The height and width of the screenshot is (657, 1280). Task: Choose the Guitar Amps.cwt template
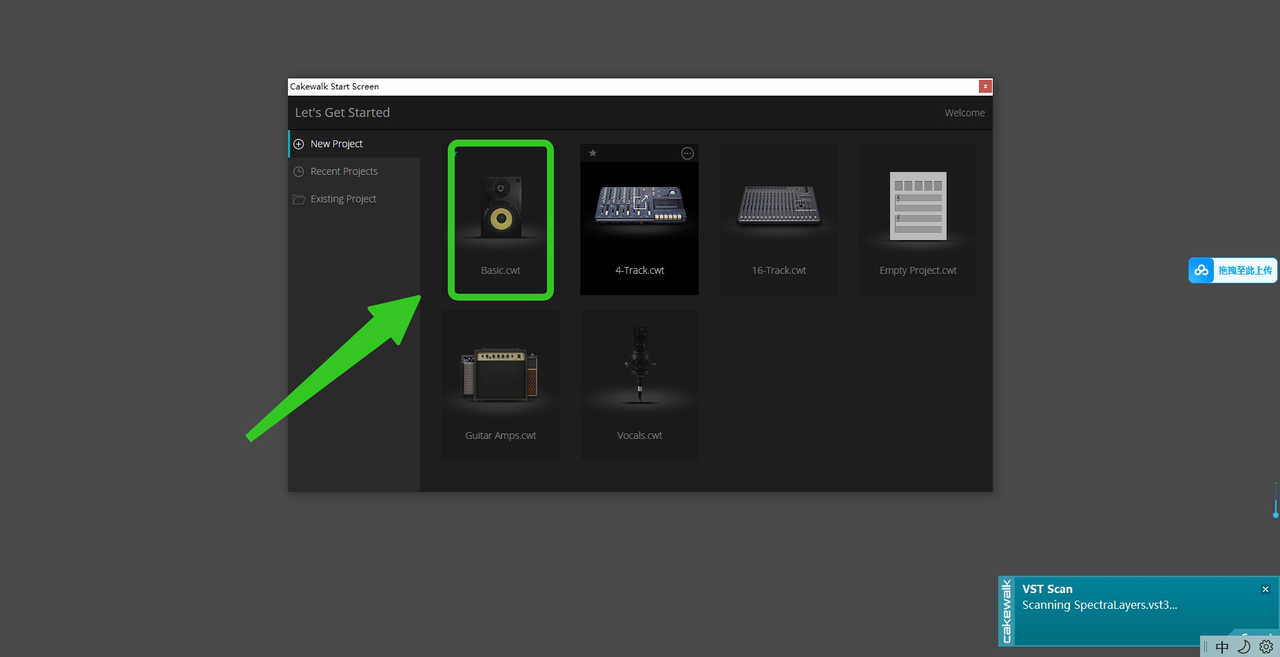500,385
